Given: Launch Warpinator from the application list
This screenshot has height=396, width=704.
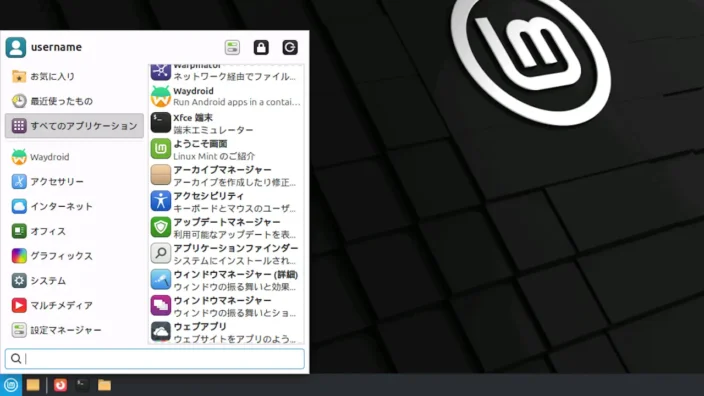Looking at the screenshot, I should pyautogui.click(x=226, y=72).
